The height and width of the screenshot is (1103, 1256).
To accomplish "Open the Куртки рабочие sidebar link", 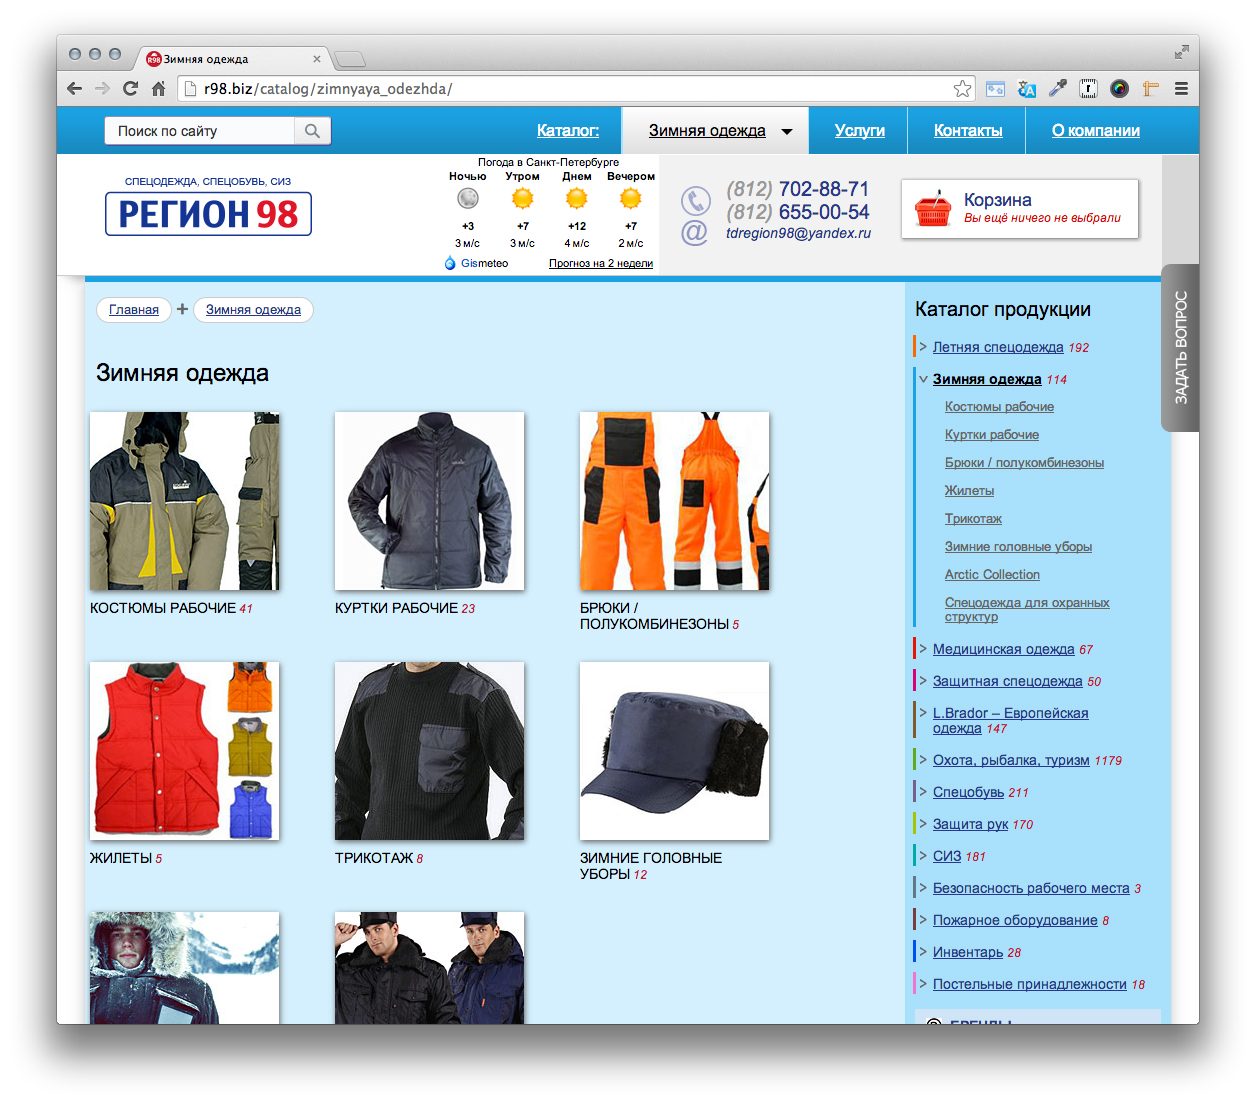I will [x=992, y=435].
